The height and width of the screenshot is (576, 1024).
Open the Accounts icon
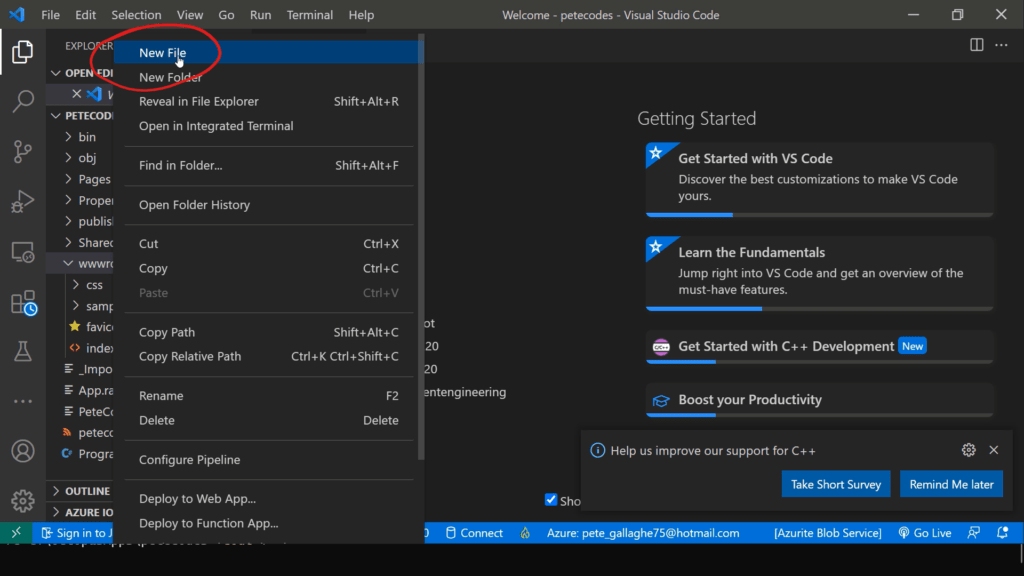[x=22, y=451]
